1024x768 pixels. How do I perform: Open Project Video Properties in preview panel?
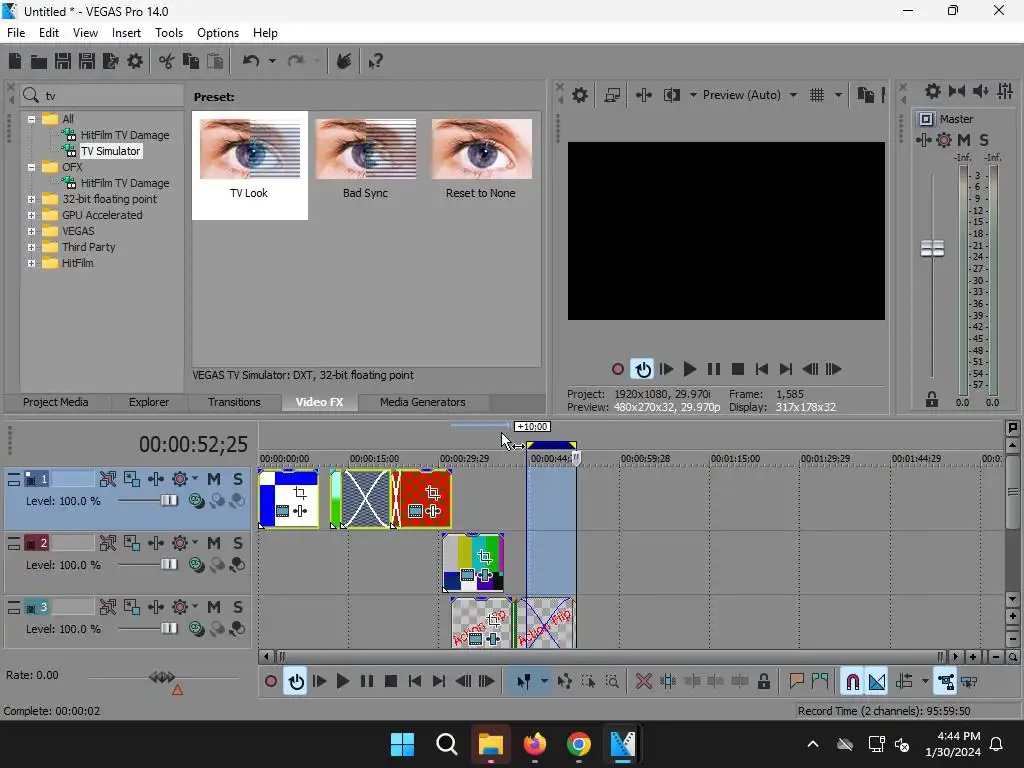580,95
